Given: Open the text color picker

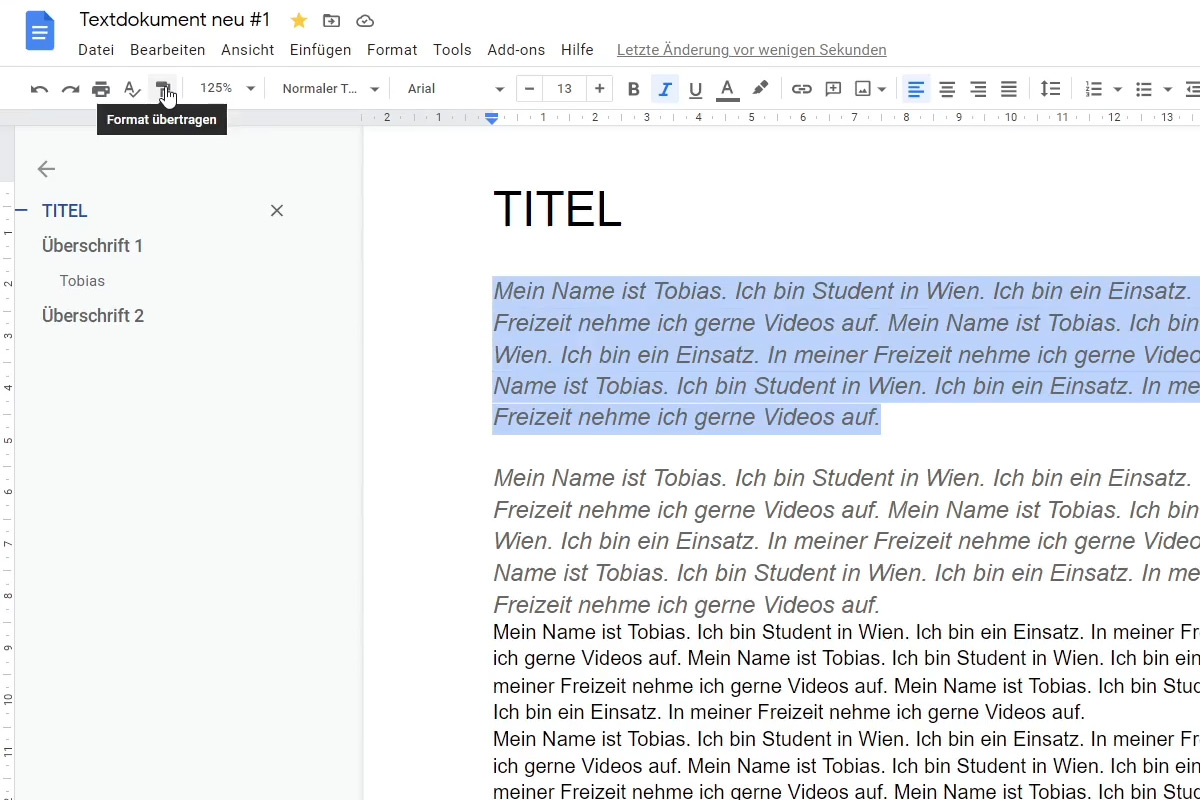Looking at the screenshot, I should click(728, 89).
